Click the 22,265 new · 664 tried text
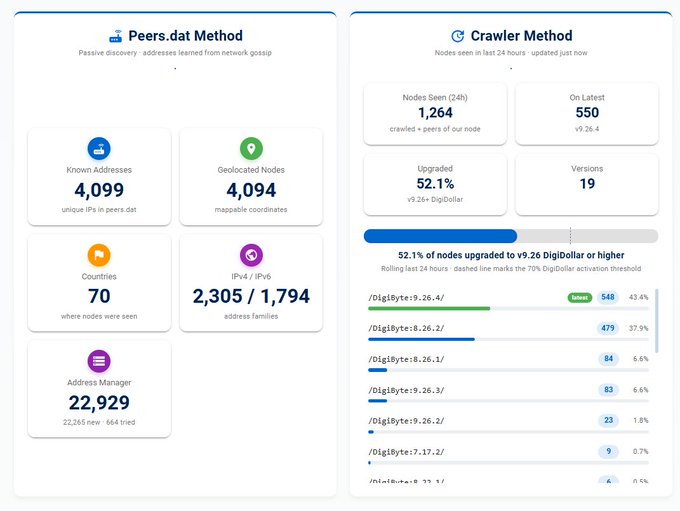The image size is (680, 511). (x=99, y=422)
